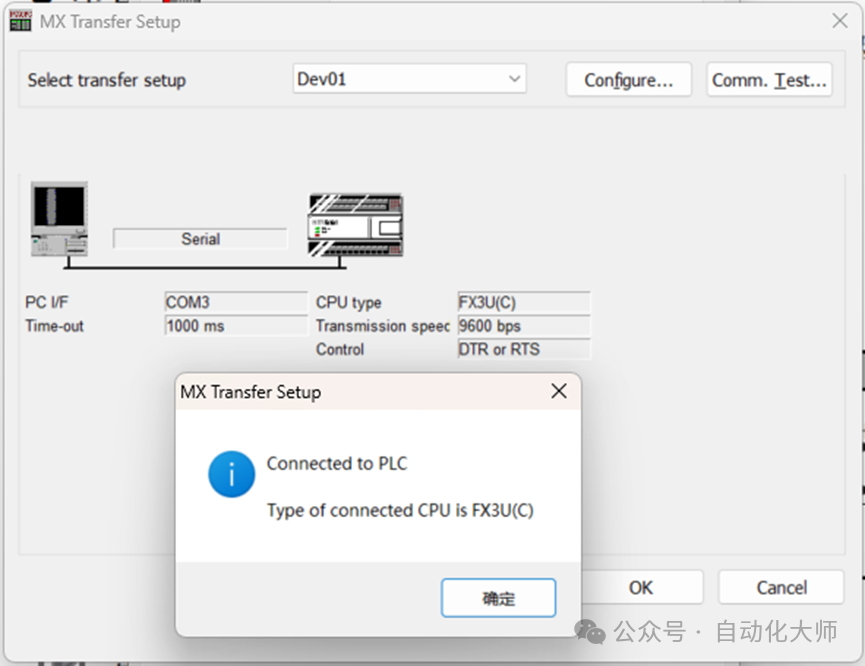Click the 'CPU type' label
865x666 pixels.
coord(349,302)
